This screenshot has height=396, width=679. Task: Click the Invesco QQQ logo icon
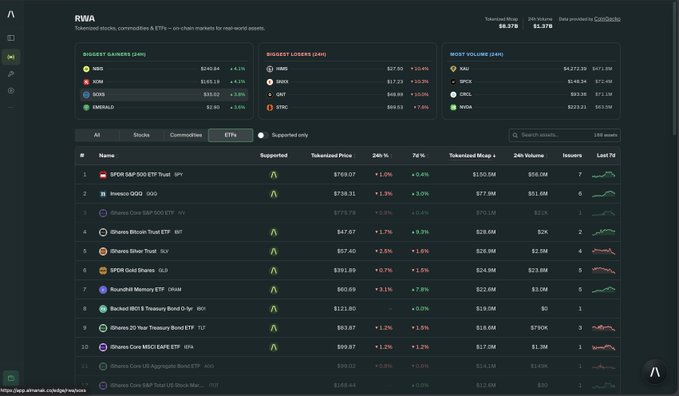(x=103, y=194)
